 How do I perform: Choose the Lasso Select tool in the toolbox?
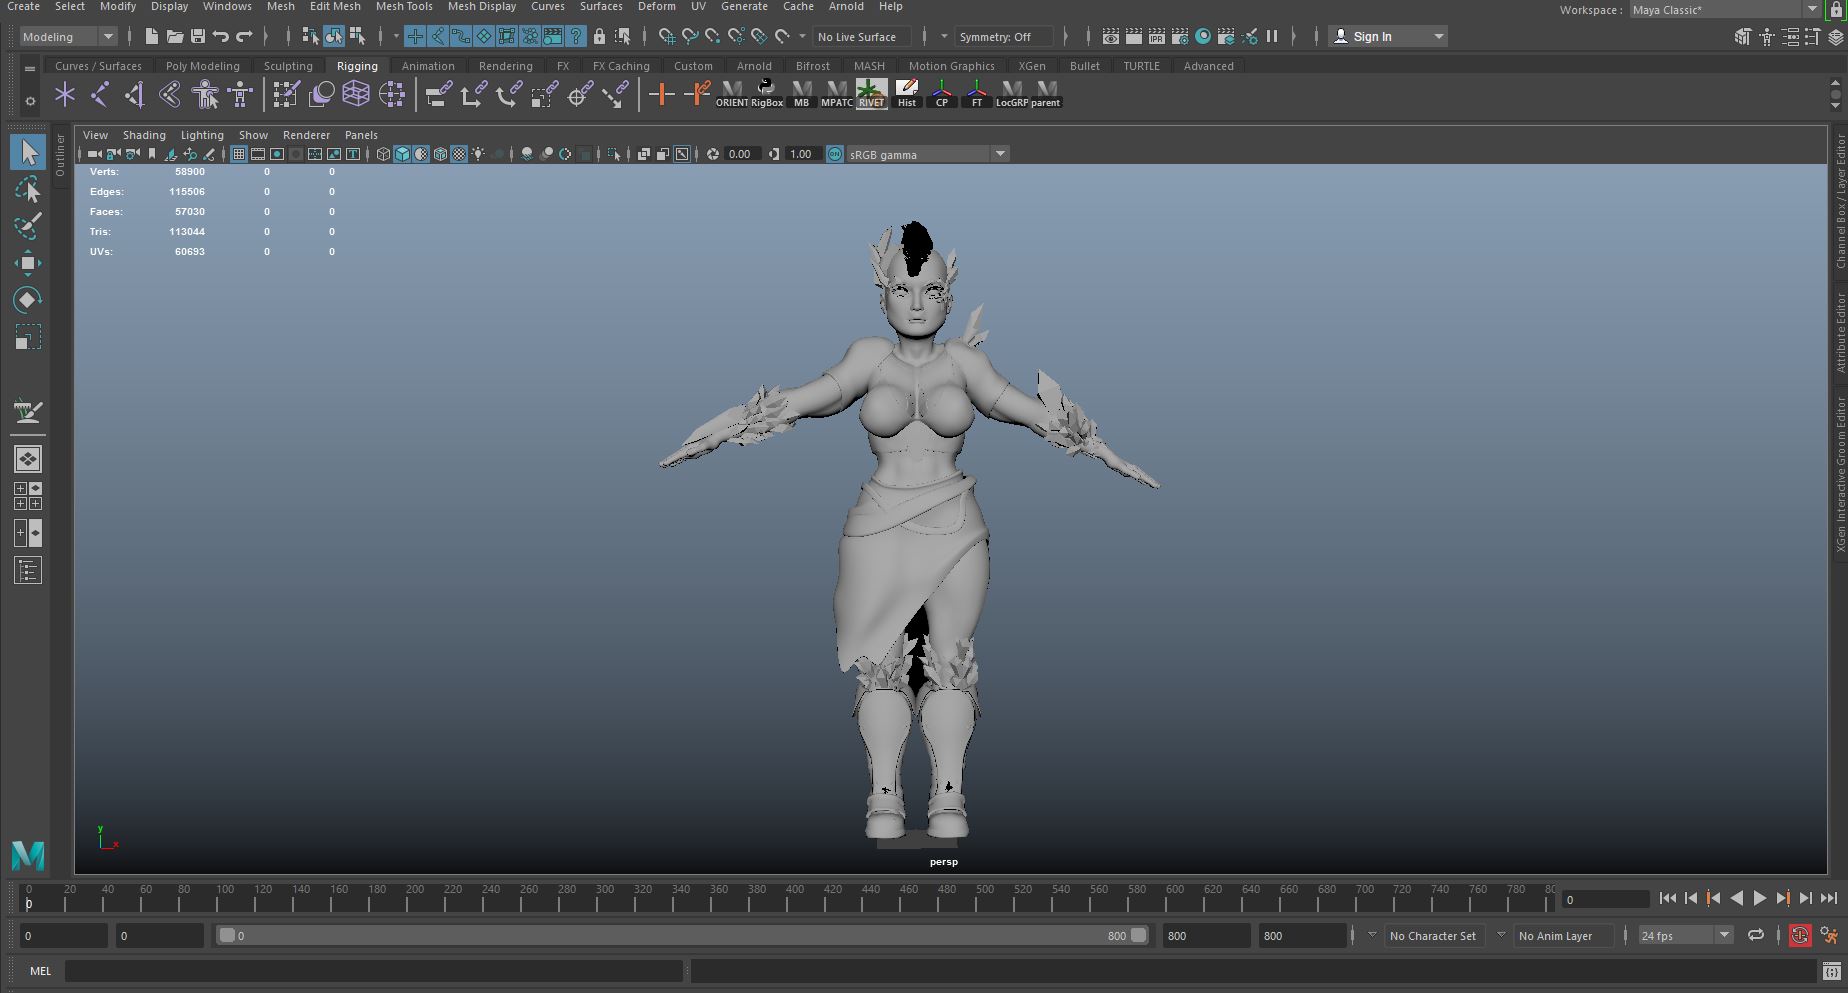[x=28, y=190]
